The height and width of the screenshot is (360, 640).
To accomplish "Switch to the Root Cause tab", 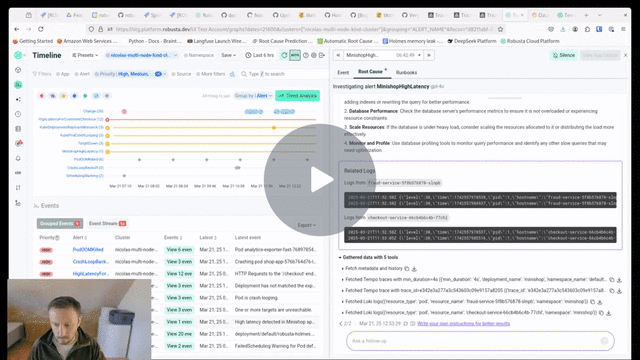I will tap(371, 72).
